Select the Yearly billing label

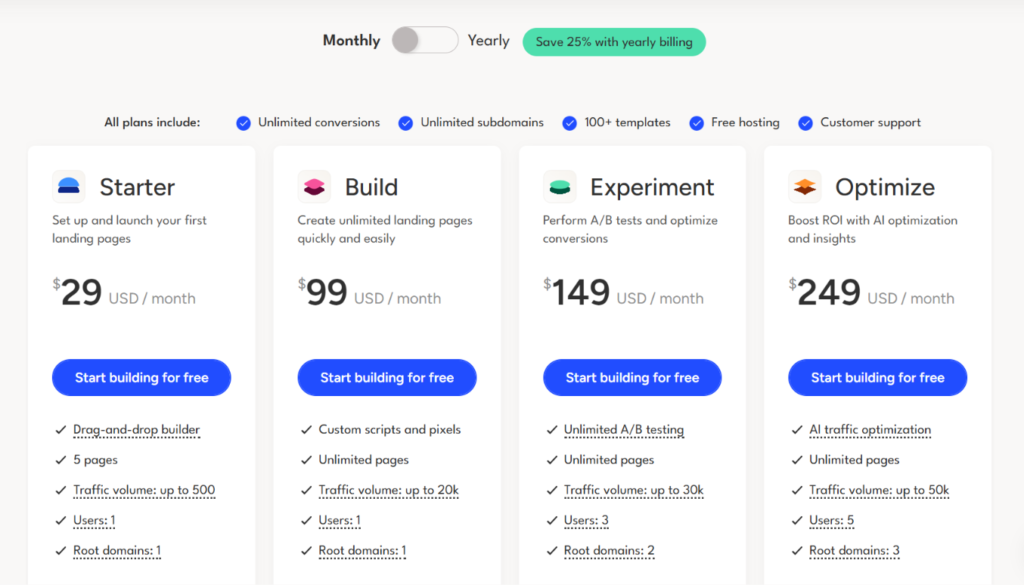pyautogui.click(x=488, y=40)
